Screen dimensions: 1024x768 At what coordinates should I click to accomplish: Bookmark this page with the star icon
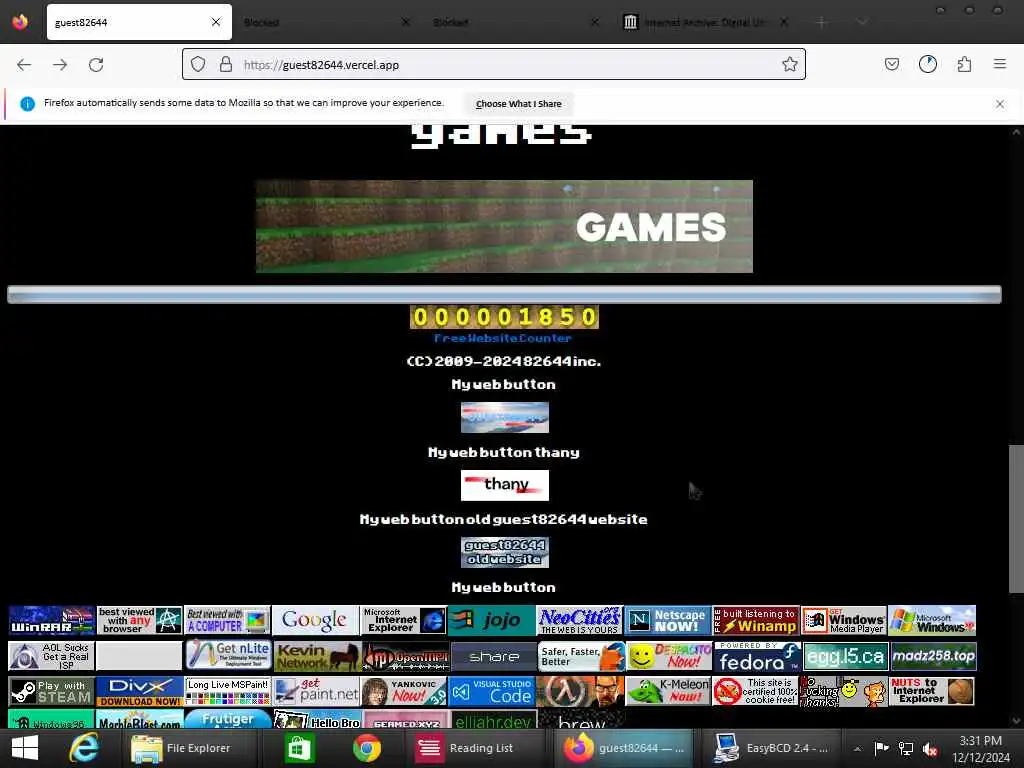790,64
